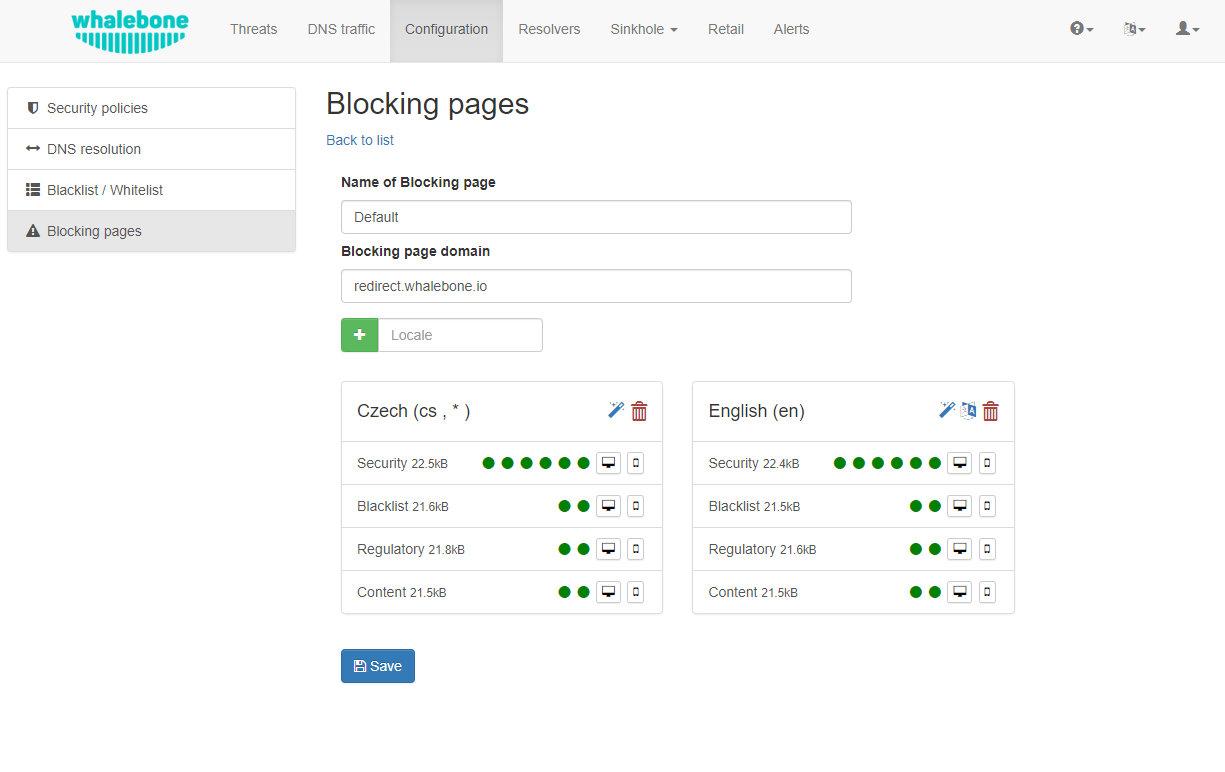1225x772 pixels.
Task: View the Alerts tab
Action: point(791,29)
